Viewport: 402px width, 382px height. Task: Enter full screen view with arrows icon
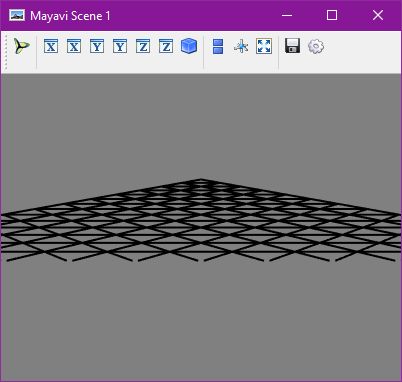click(264, 46)
